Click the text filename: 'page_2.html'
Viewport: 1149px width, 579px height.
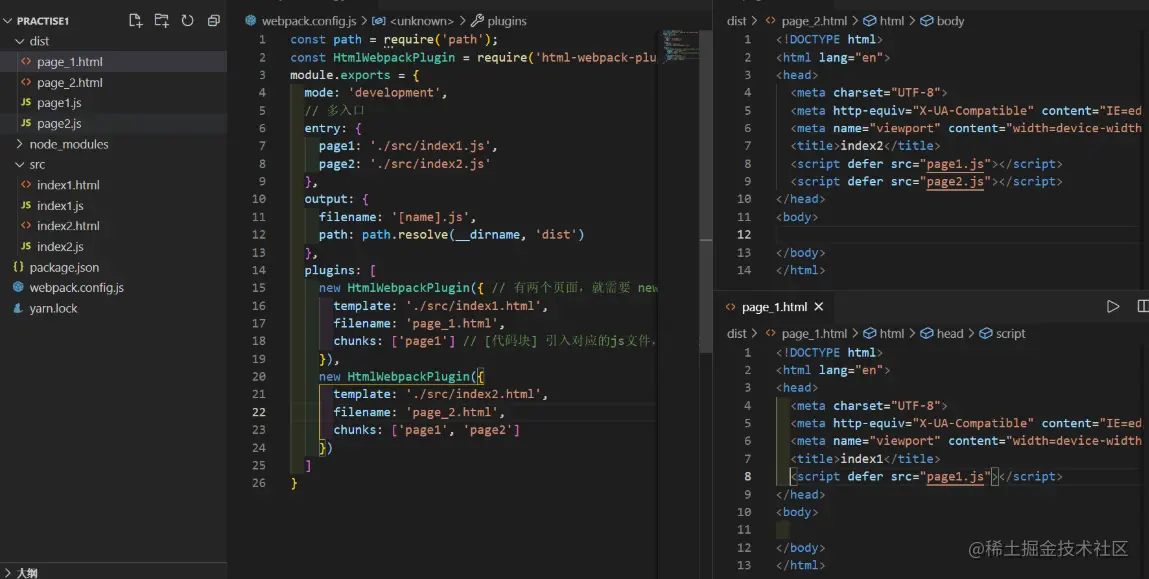coord(418,412)
